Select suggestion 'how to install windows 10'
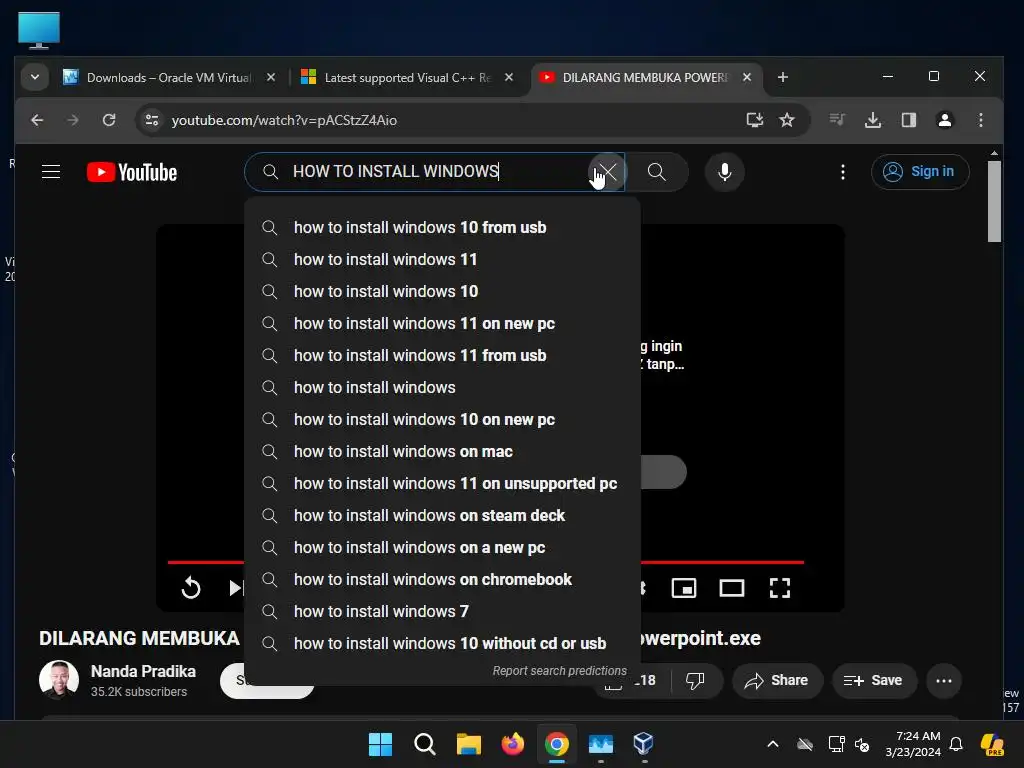The width and height of the screenshot is (1024, 768). (x=442, y=291)
